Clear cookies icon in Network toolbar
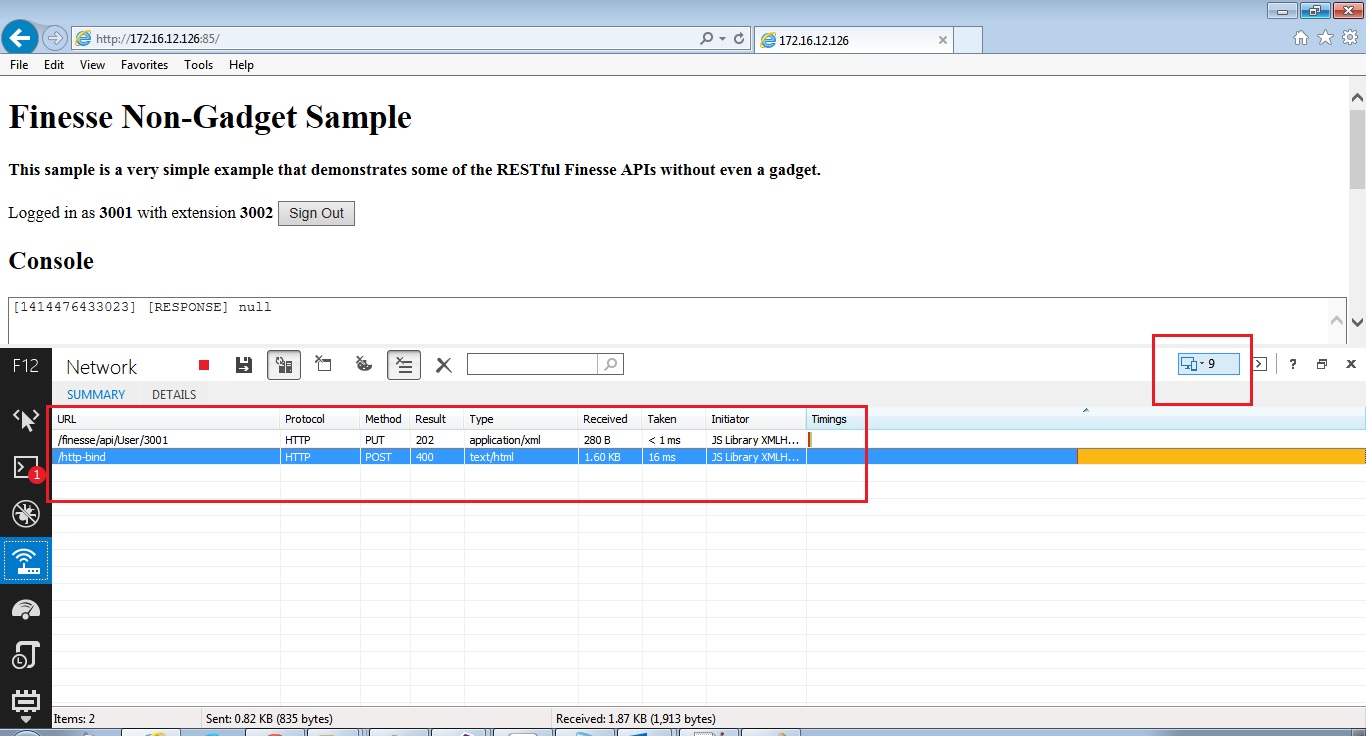The image size is (1366, 736). point(364,364)
